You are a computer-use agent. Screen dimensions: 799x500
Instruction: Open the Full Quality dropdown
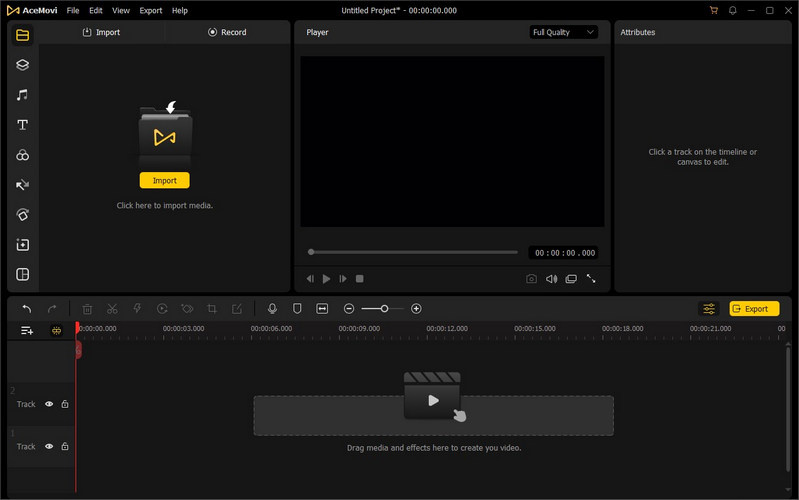pos(564,32)
